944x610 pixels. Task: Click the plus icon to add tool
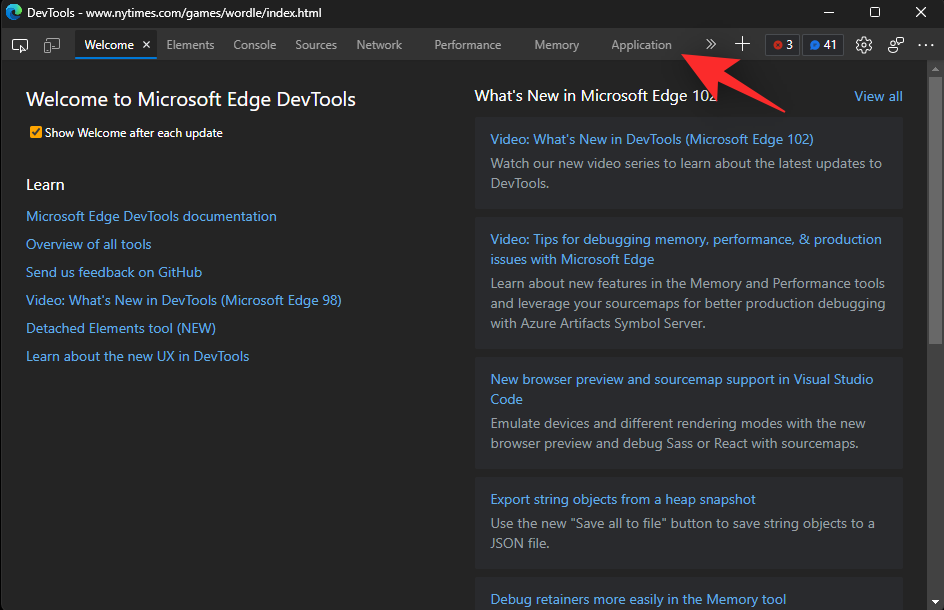[x=742, y=45]
